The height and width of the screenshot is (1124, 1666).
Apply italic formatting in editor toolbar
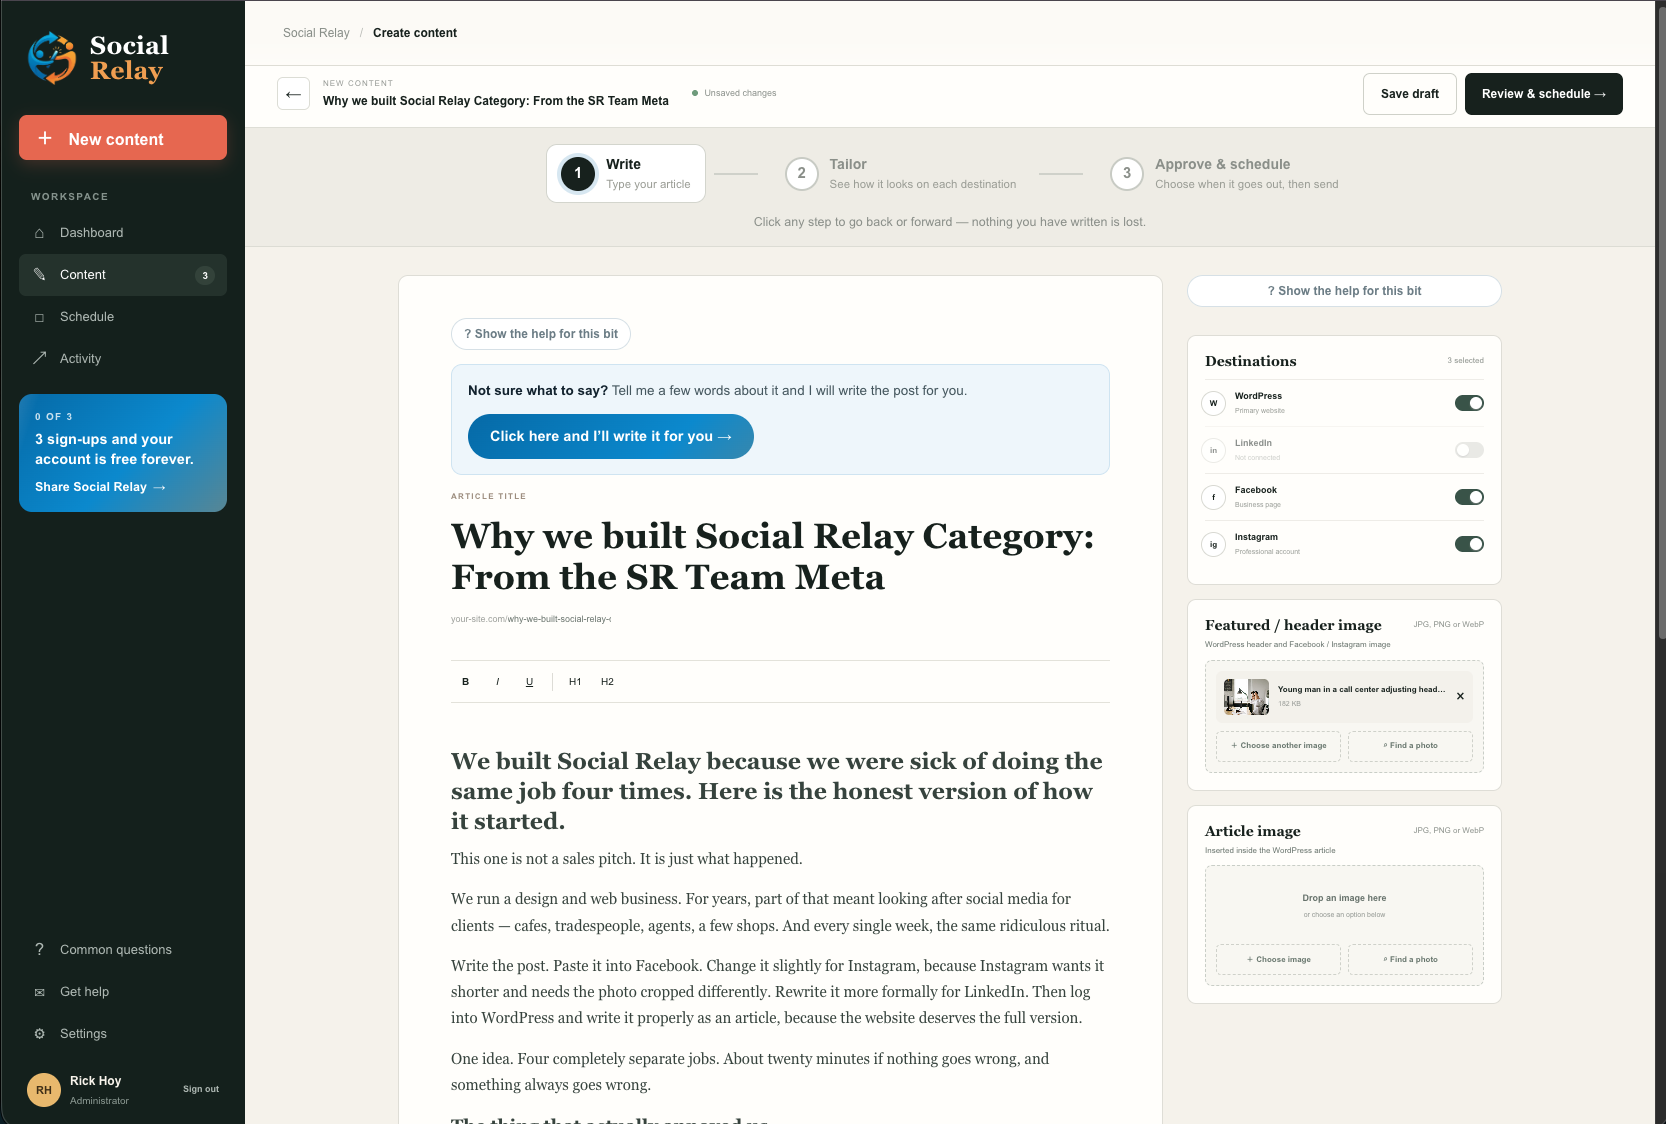point(497,682)
